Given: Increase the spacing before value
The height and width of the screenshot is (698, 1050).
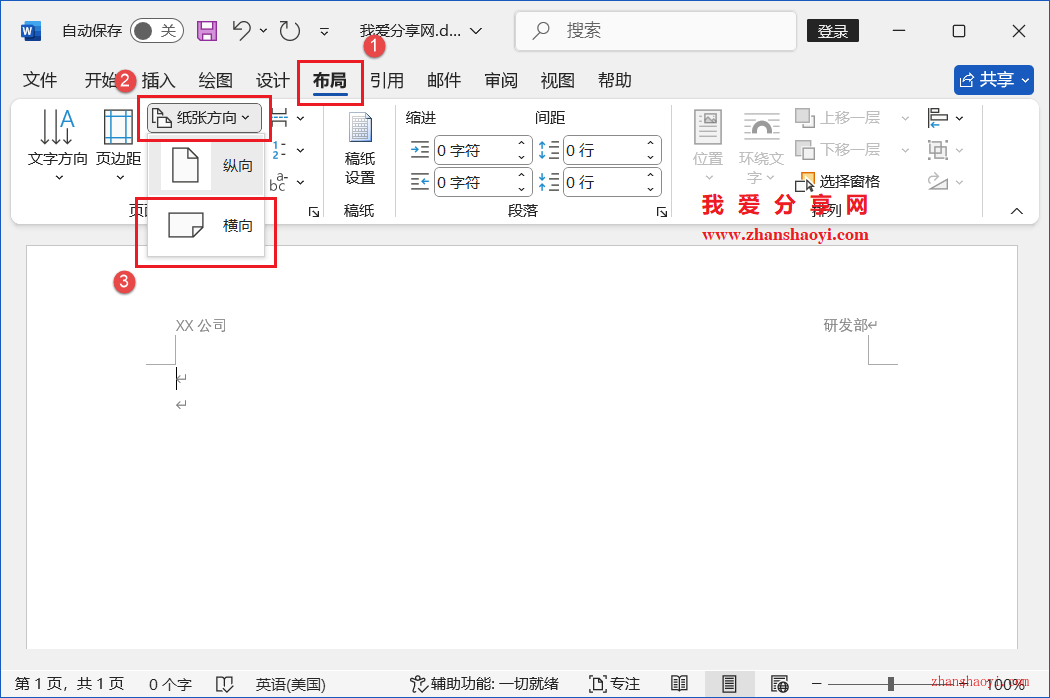Looking at the screenshot, I should (650, 143).
